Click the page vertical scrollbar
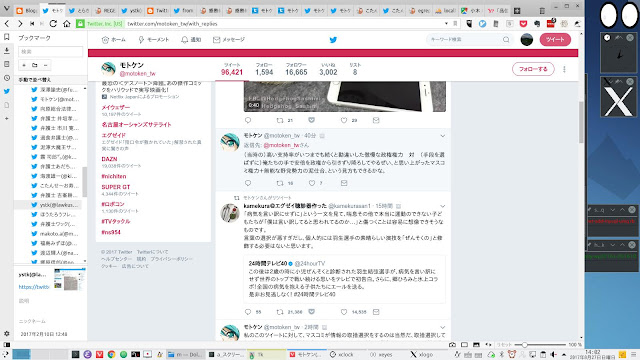 [581, 122]
